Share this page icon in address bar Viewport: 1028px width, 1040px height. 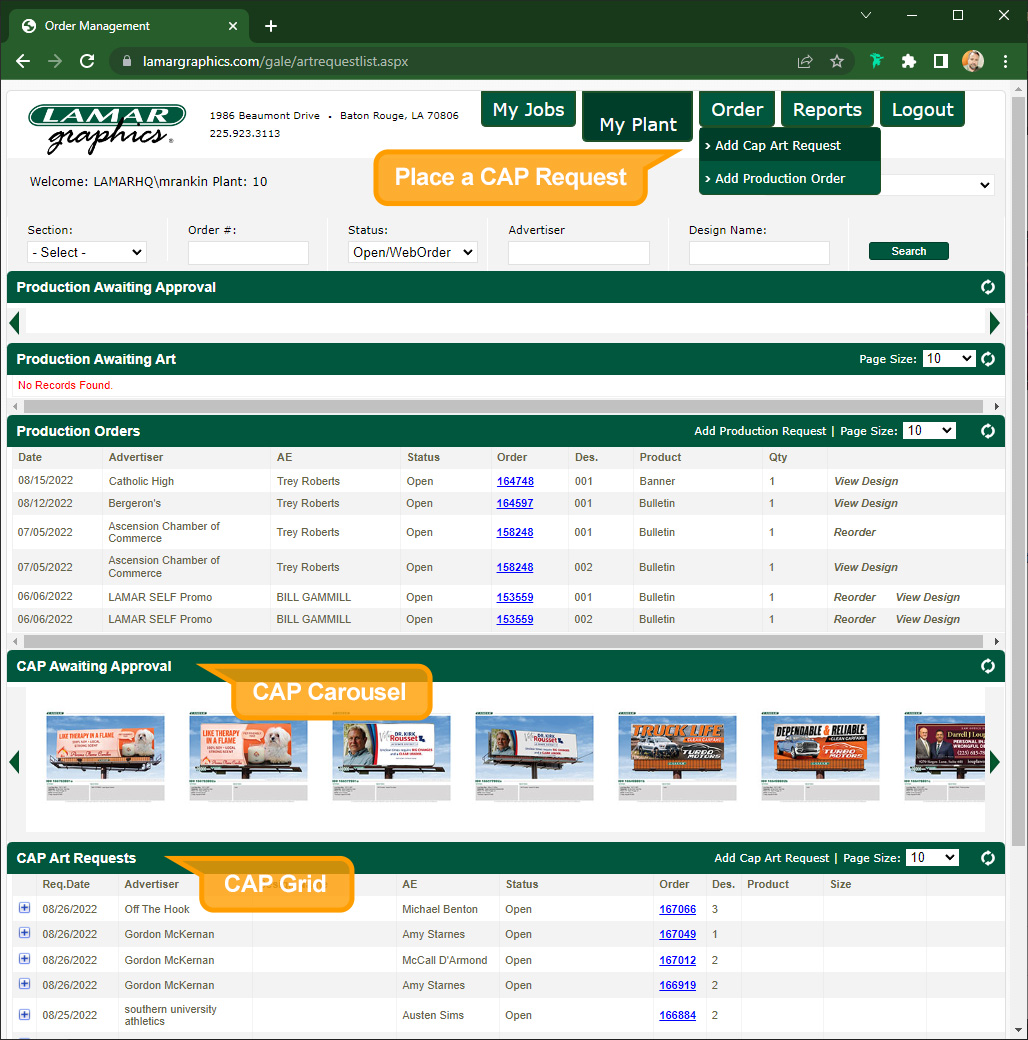[x=805, y=62]
